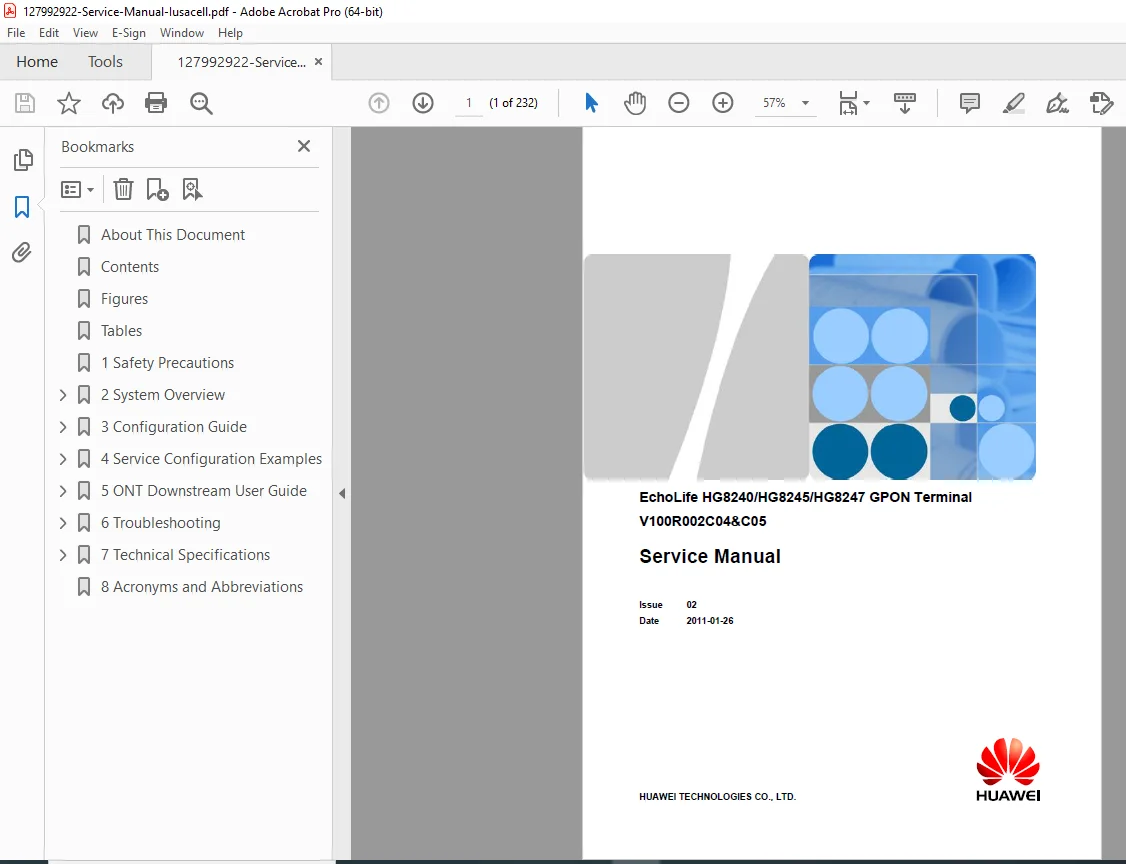Open the View menu
1126x864 pixels.
(x=85, y=33)
